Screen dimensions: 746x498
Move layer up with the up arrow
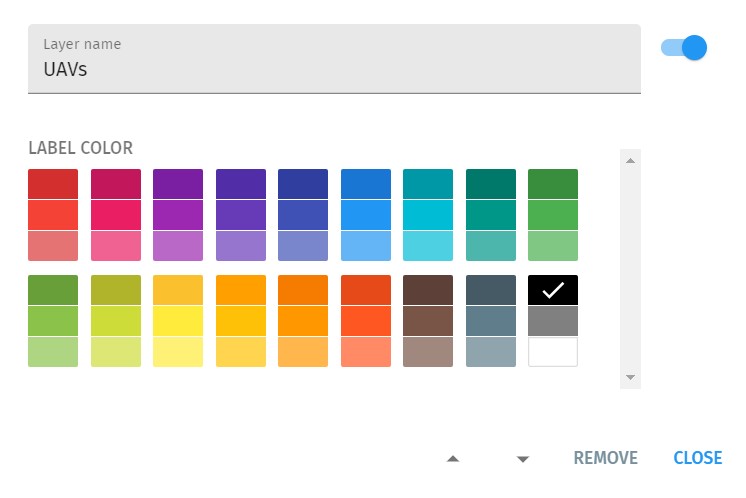453,459
